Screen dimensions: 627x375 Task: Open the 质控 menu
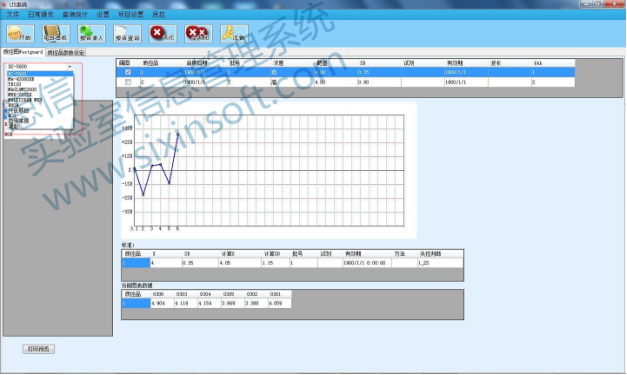[159, 14]
